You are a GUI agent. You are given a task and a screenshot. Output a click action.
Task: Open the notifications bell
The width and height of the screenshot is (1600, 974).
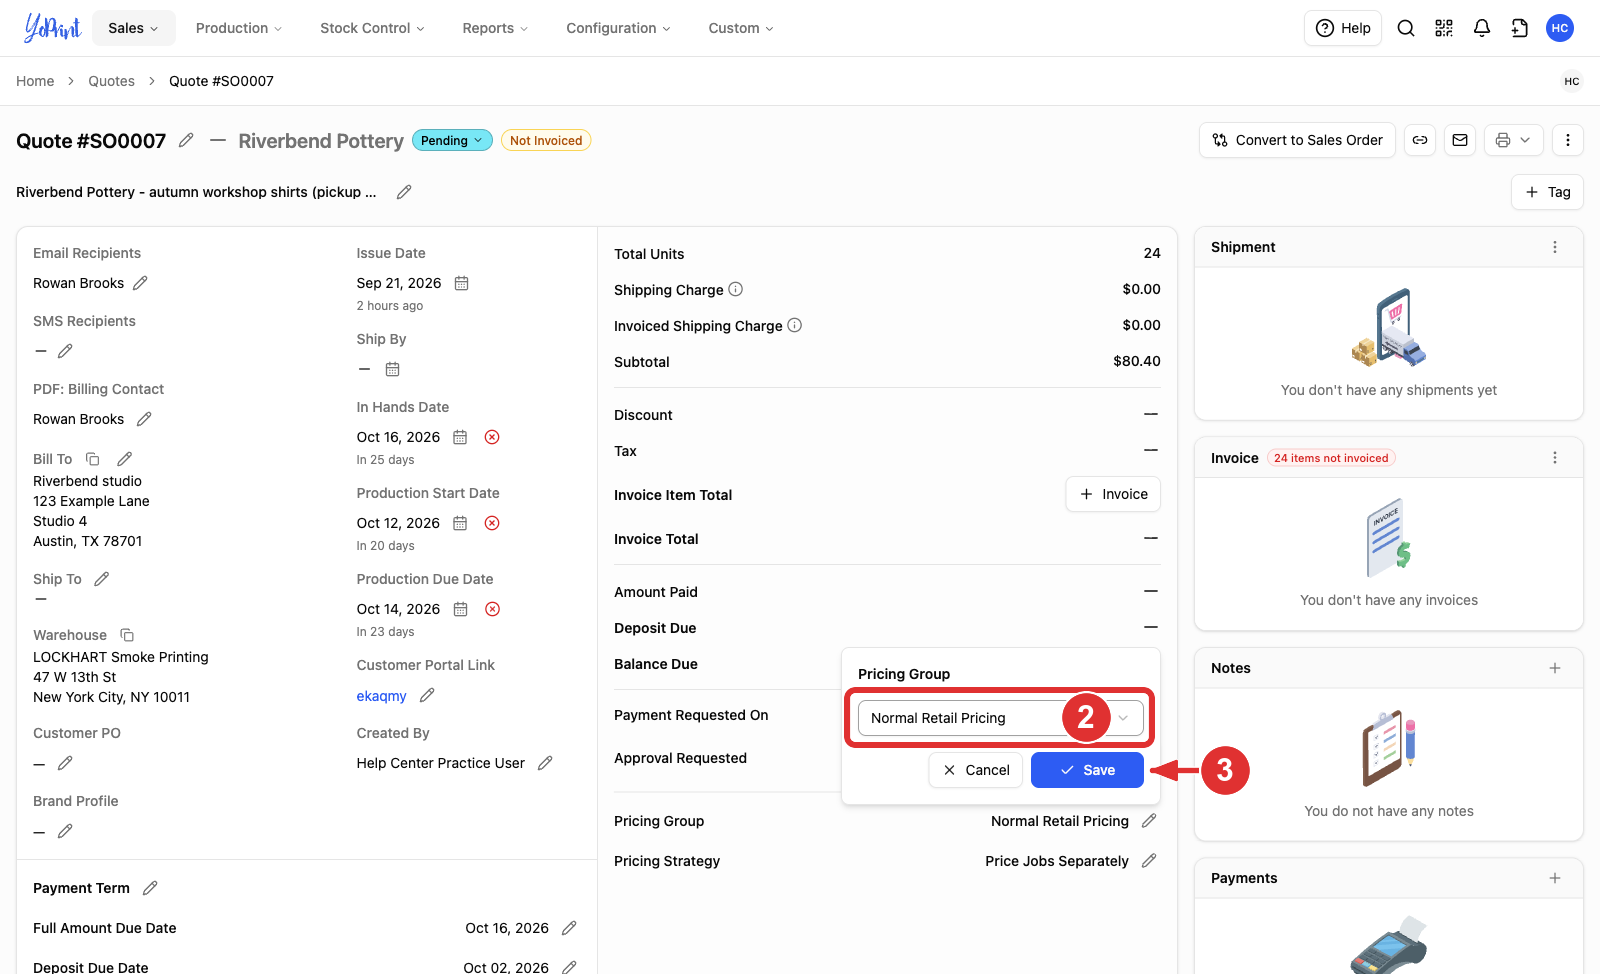coord(1482,28)
